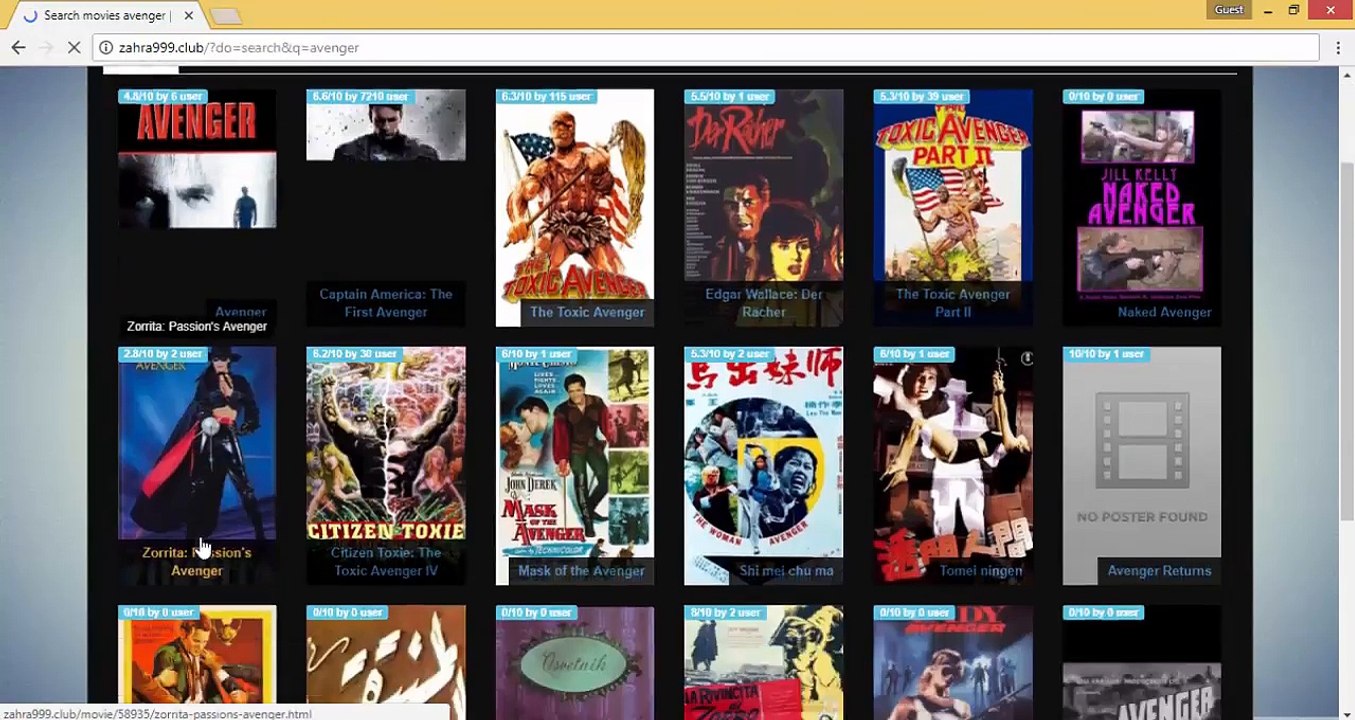Open the Tomei ningen poster
This screenshot has width=1355, height=720.
(953, 465)
